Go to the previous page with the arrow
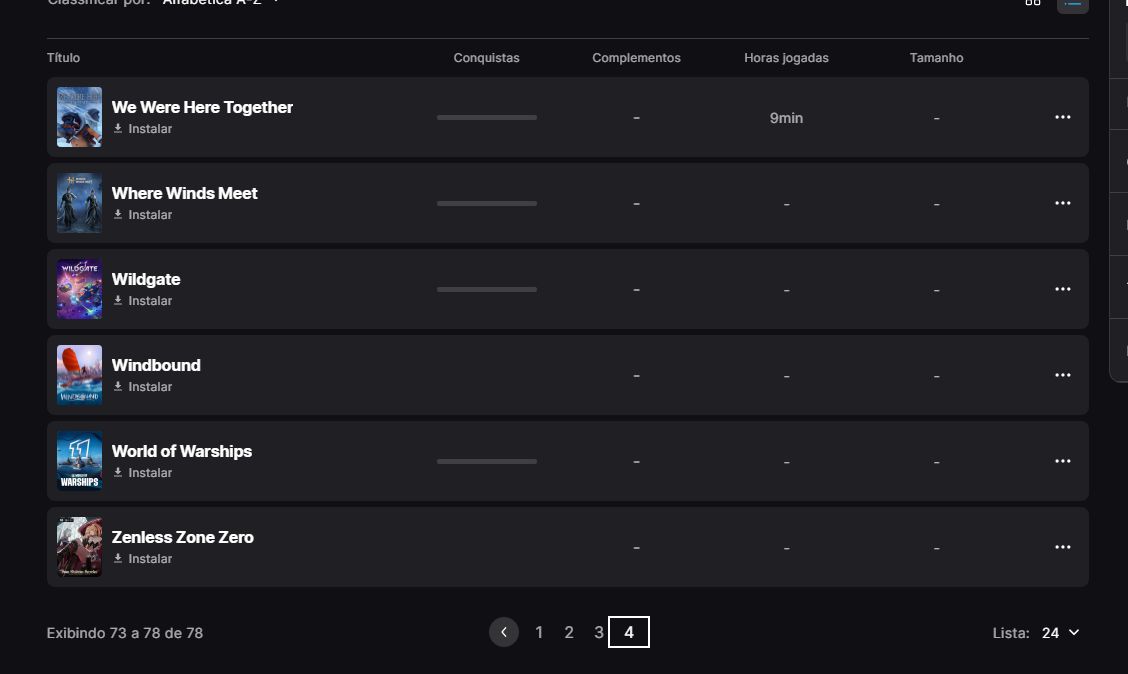Image resolution: width=1128 pixels, height=674 pixels. pyautogui.click(x=504, y=632)
